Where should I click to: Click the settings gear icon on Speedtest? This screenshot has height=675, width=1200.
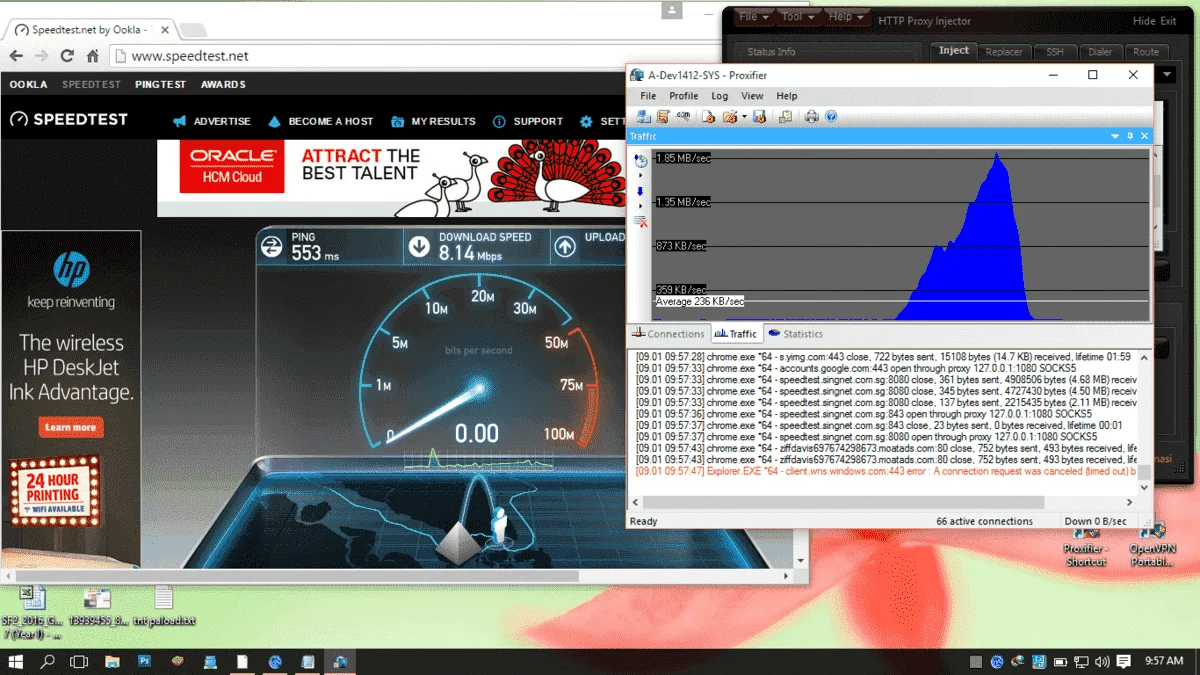[x=587, y=121]
